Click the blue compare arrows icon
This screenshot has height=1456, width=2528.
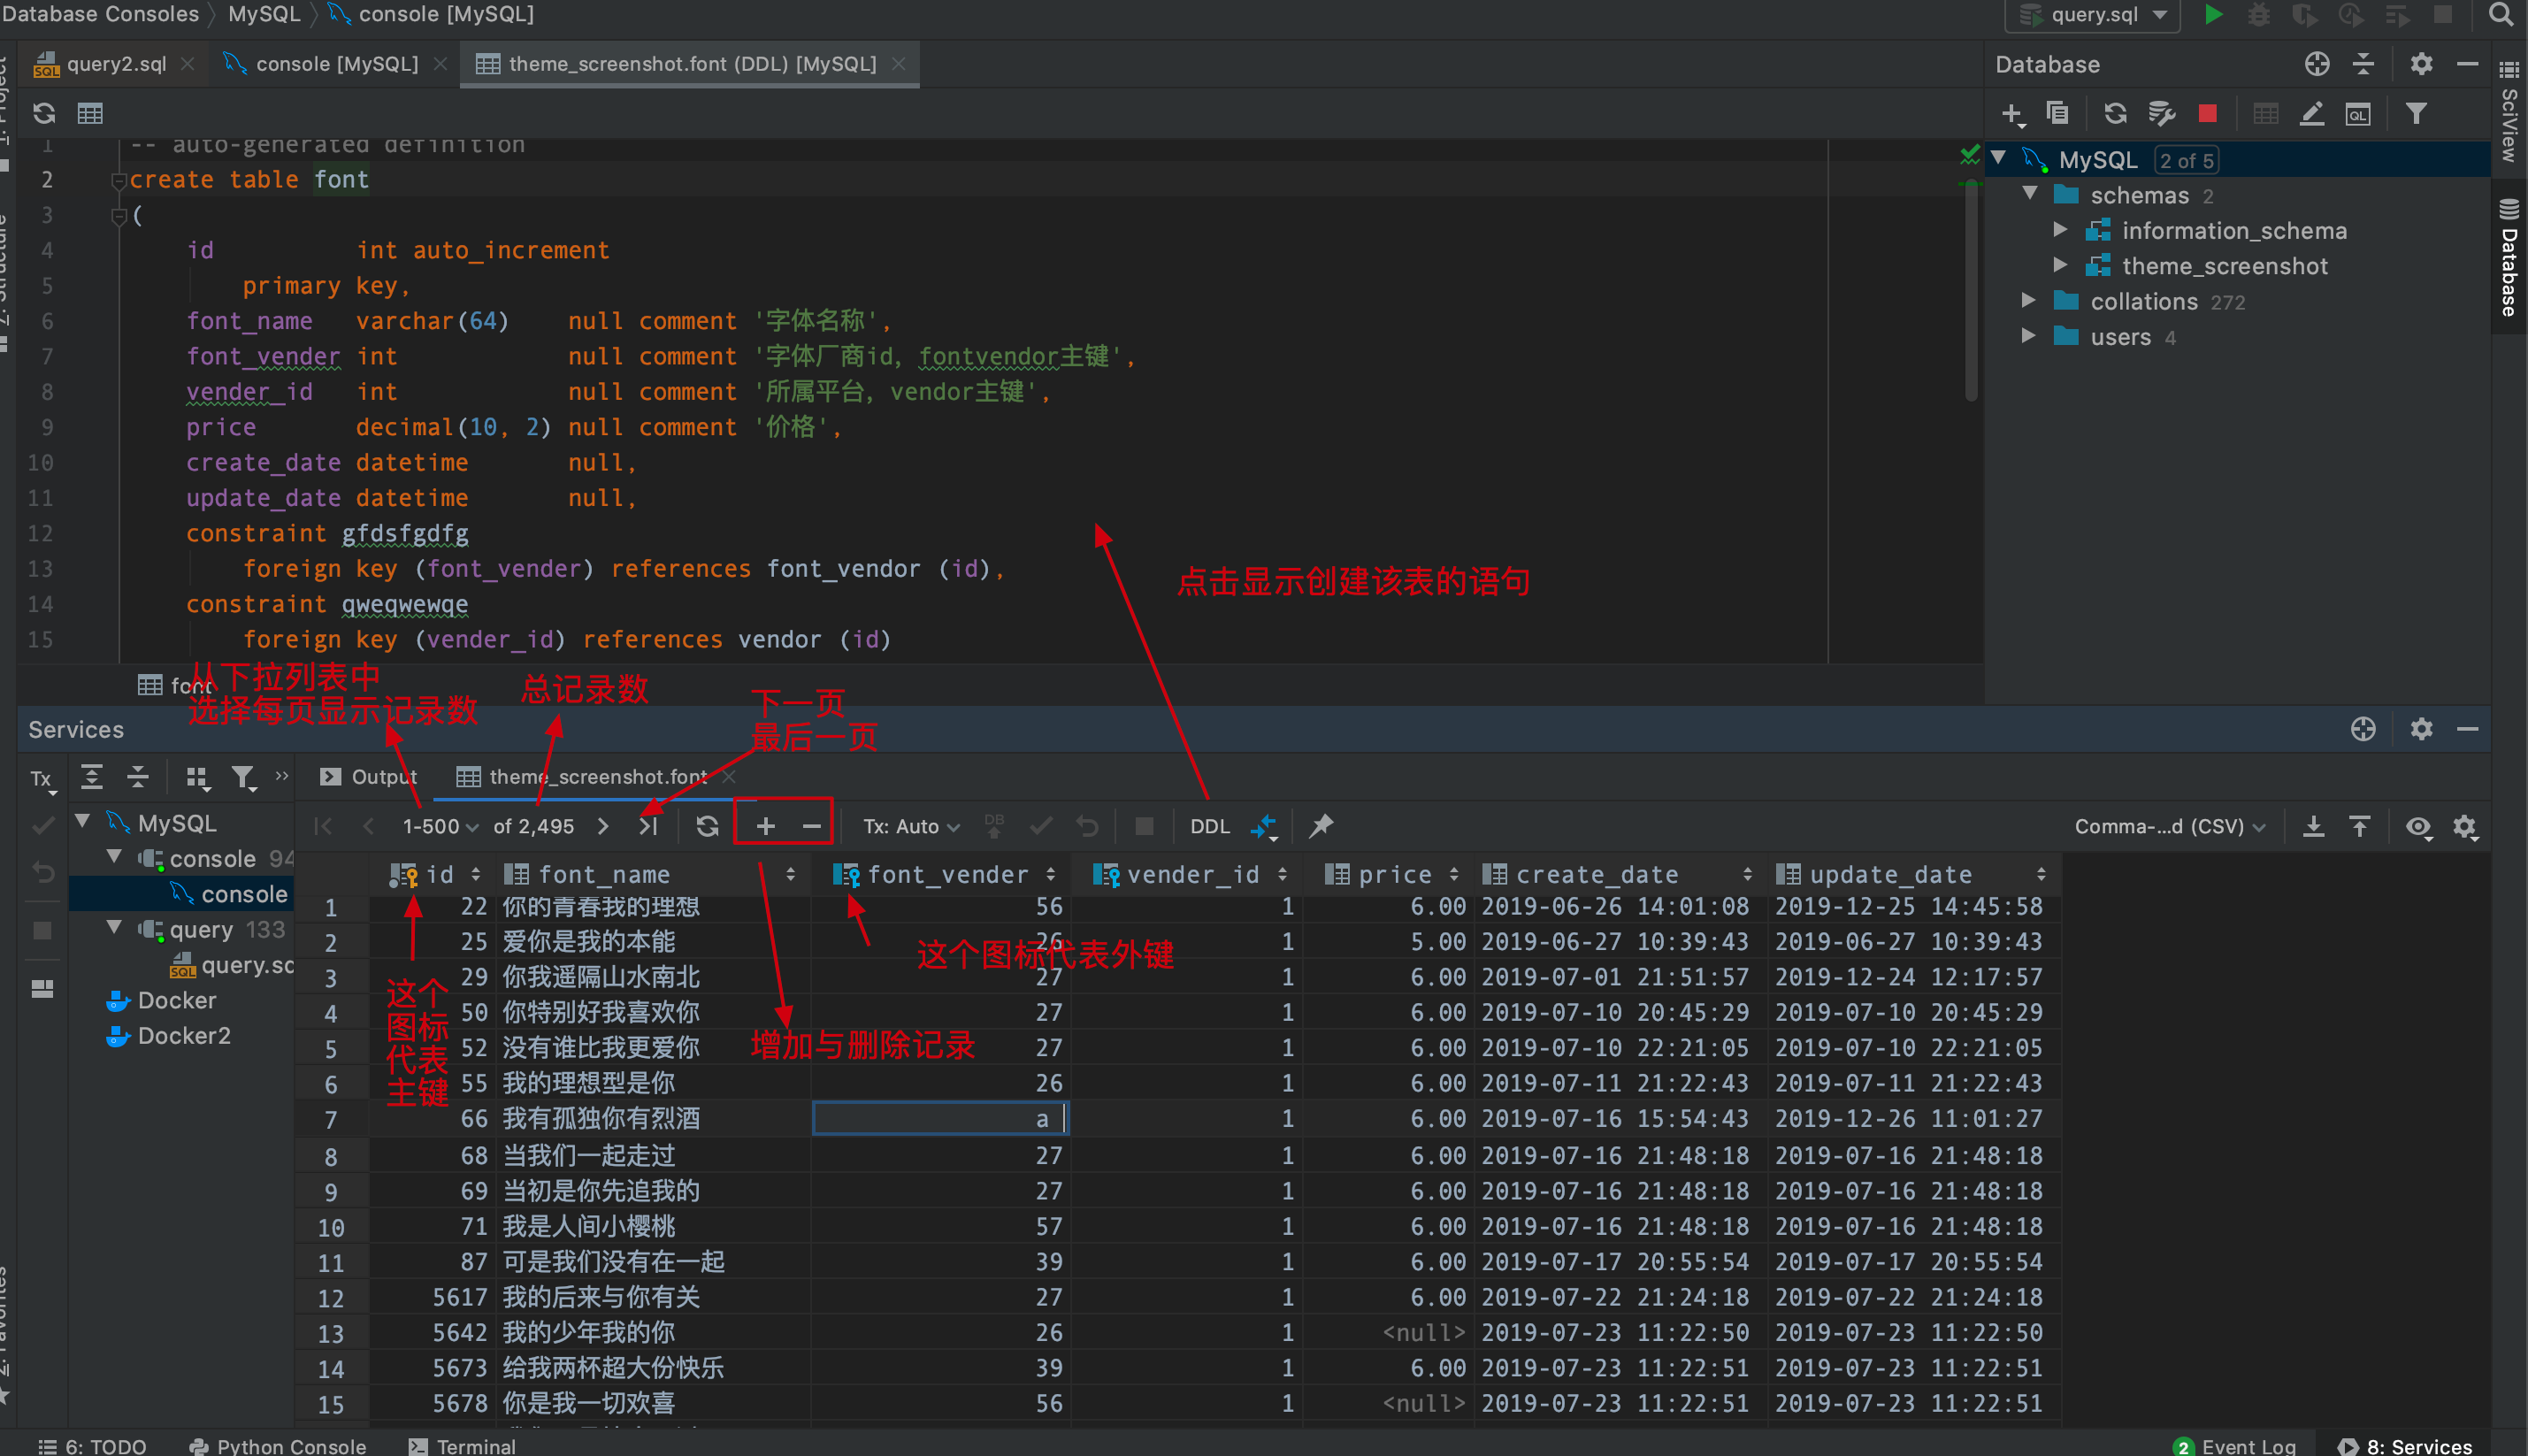pos(1263,827)
